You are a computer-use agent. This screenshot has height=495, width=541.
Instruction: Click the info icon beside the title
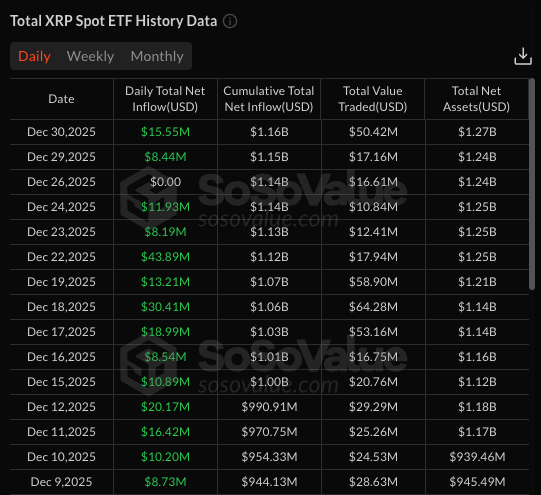click(230, 21)
